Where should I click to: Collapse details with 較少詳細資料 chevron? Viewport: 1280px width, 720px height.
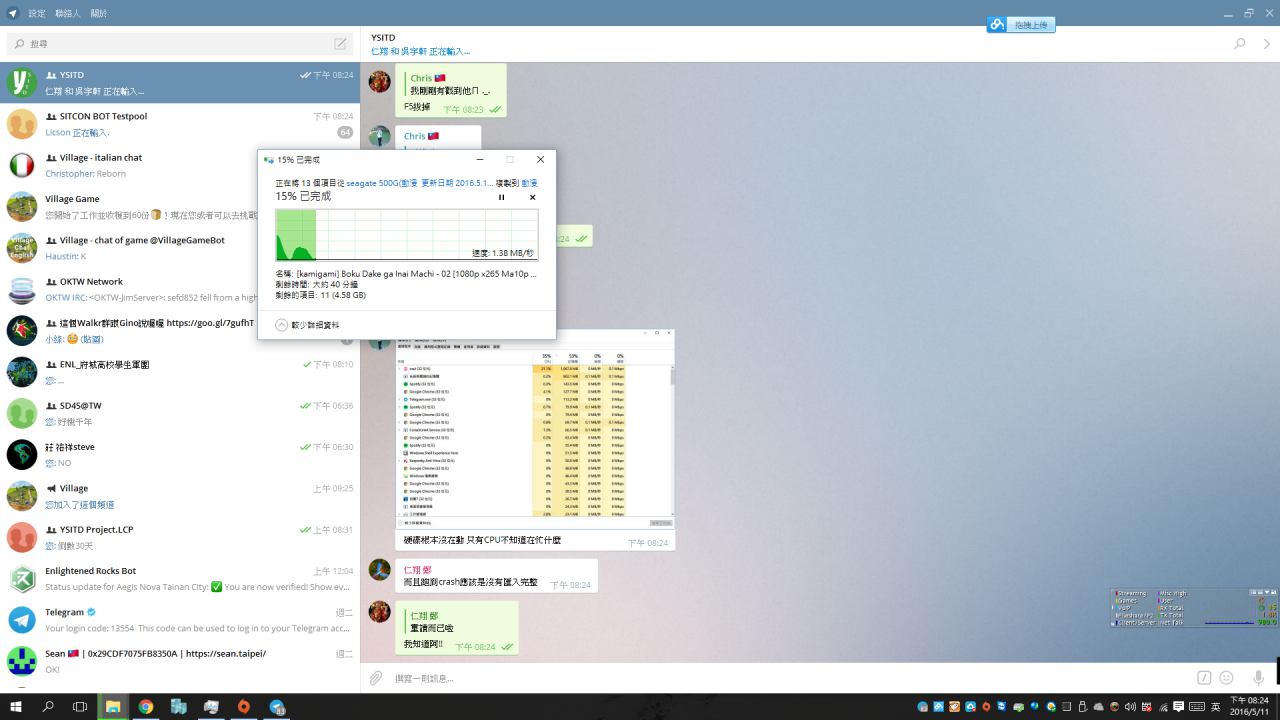pyautogui.click(x=282, y=325)
